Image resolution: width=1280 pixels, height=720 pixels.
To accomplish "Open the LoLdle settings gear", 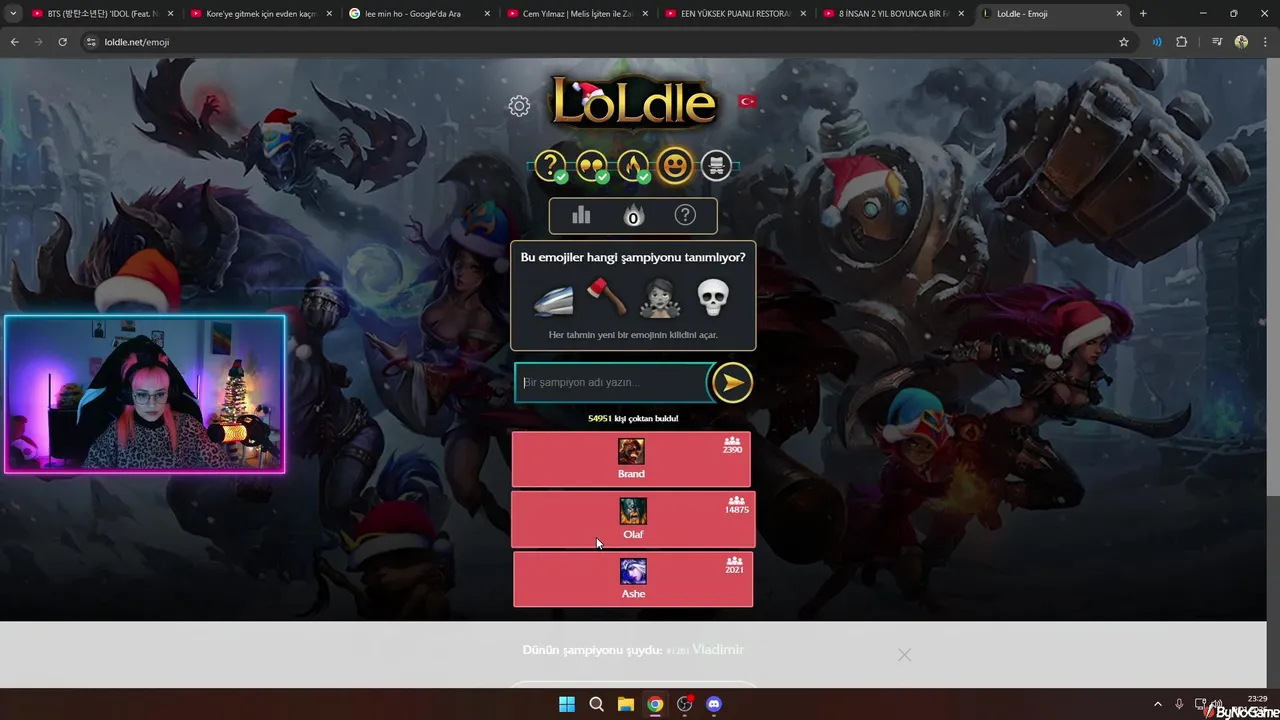I will 518,106.
